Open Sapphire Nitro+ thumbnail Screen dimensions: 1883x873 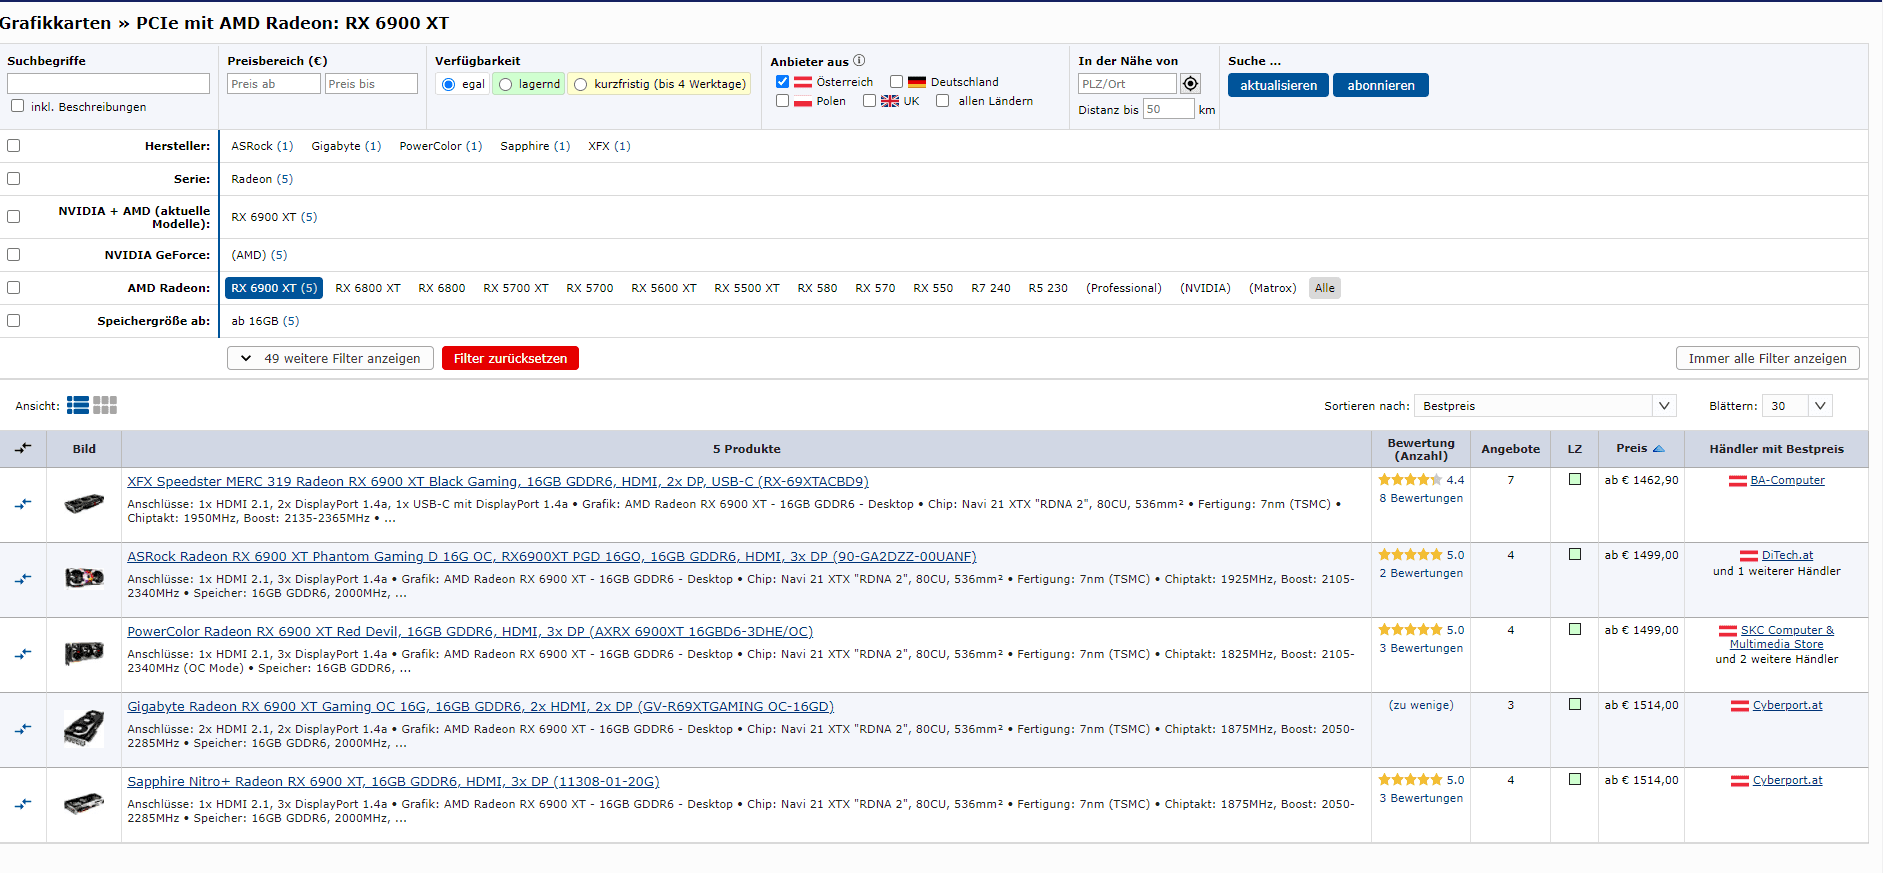(x=84, y=803)
